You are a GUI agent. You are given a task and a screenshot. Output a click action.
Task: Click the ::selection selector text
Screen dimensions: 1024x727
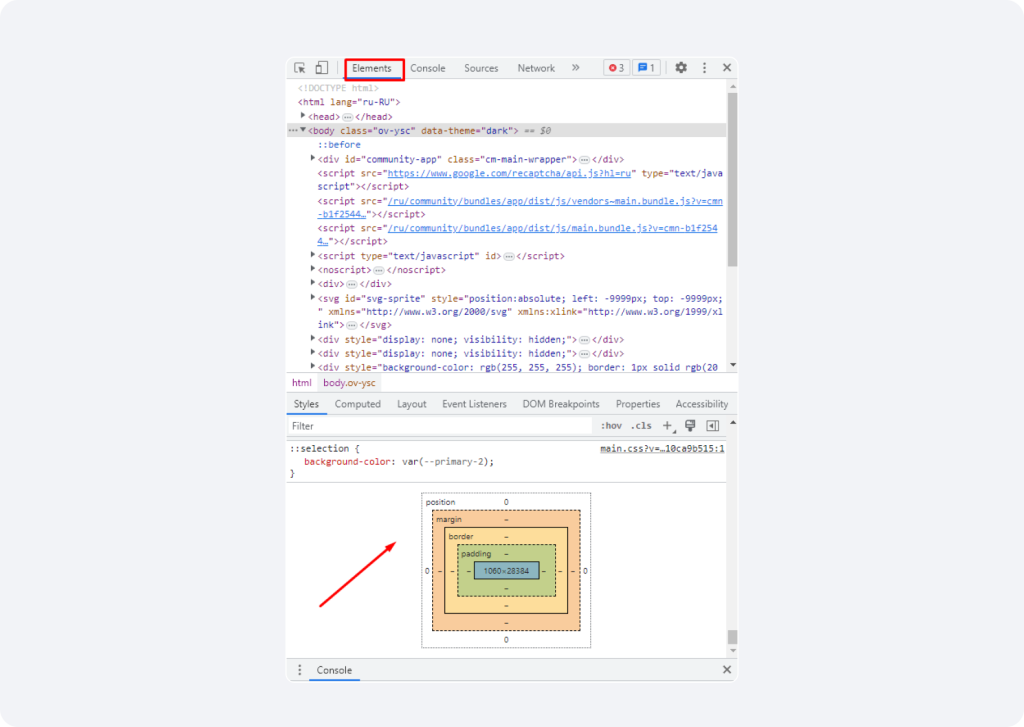[319, 449]
